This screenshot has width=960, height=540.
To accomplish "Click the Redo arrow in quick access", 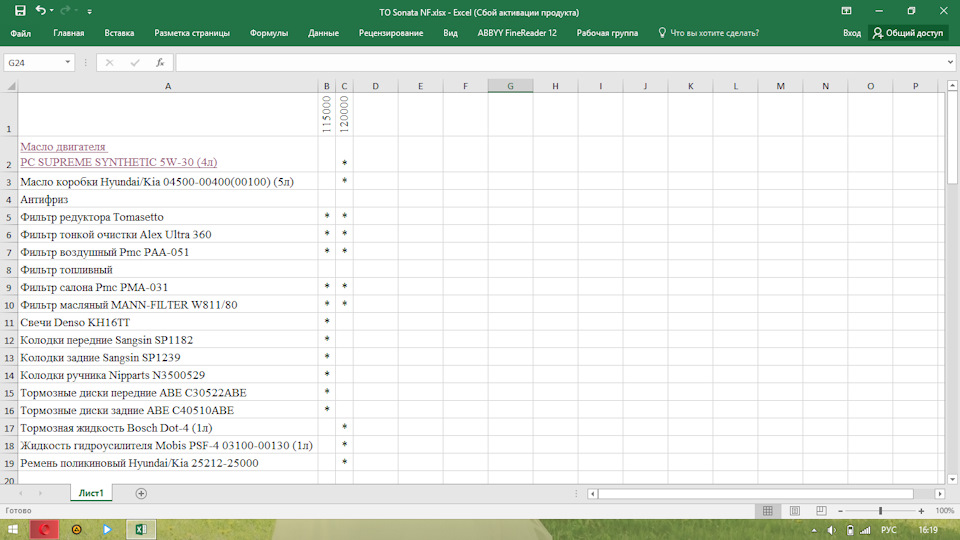I will (66, 10).
